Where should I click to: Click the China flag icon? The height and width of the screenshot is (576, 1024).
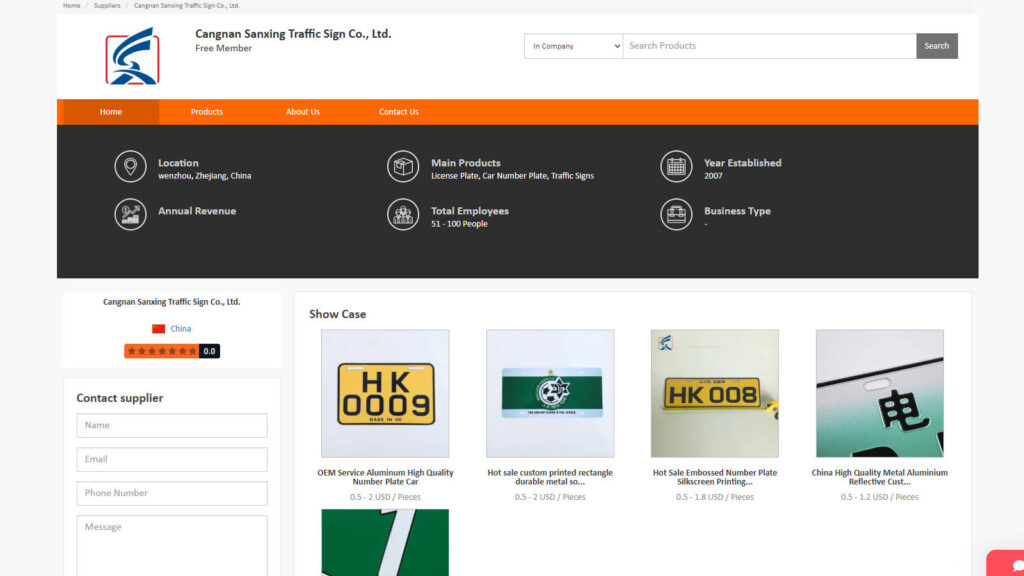pos(159,329)
